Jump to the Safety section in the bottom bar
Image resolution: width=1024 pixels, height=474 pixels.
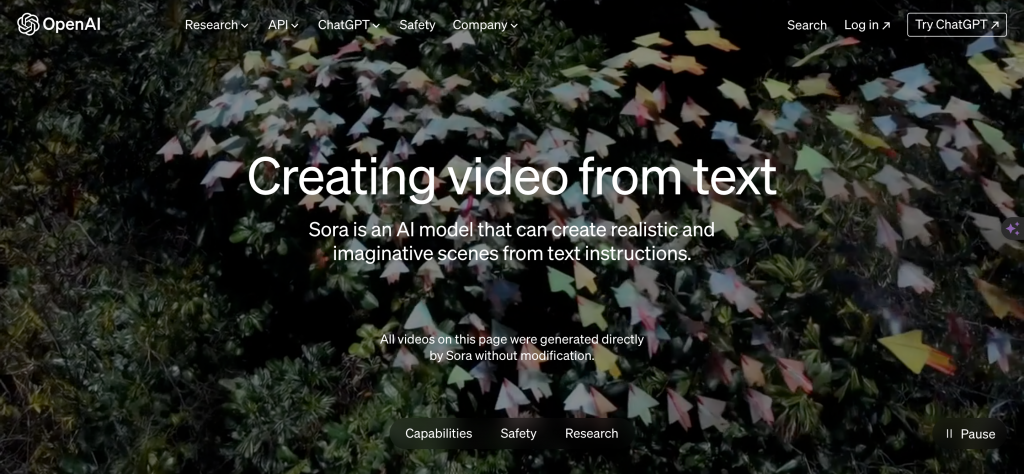click(x=519, y=434)
